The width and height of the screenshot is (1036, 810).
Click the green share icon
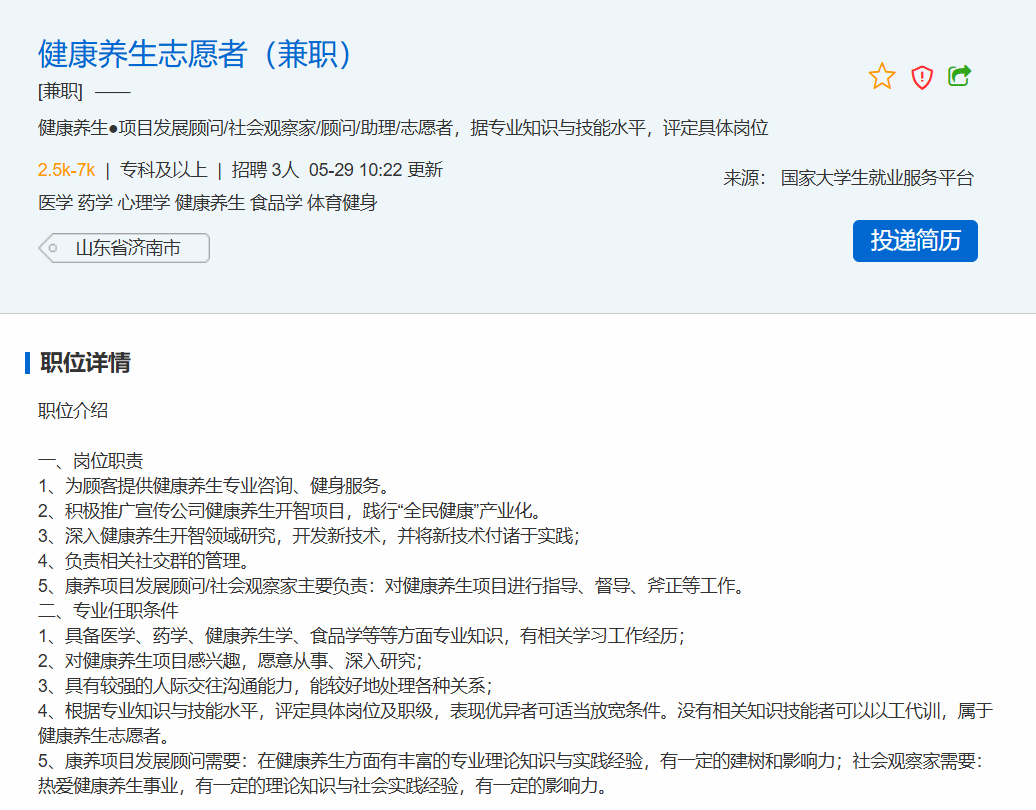point(960,76)
